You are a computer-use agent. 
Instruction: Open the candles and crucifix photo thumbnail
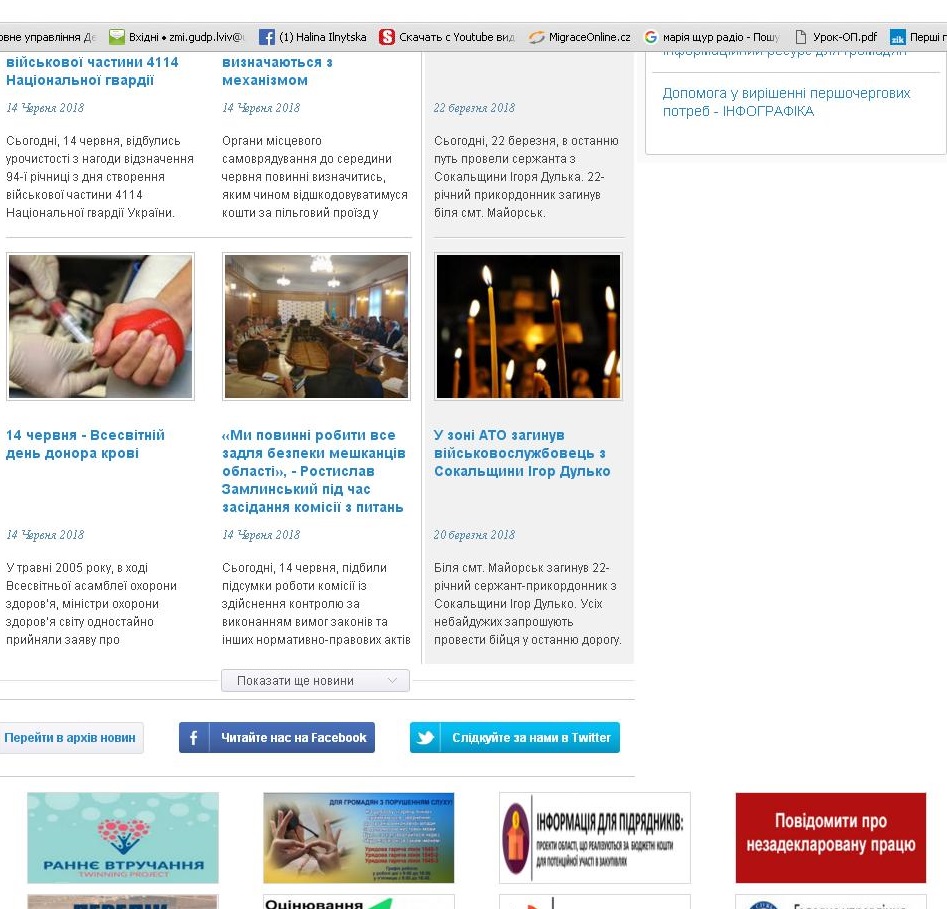point(528,326)
